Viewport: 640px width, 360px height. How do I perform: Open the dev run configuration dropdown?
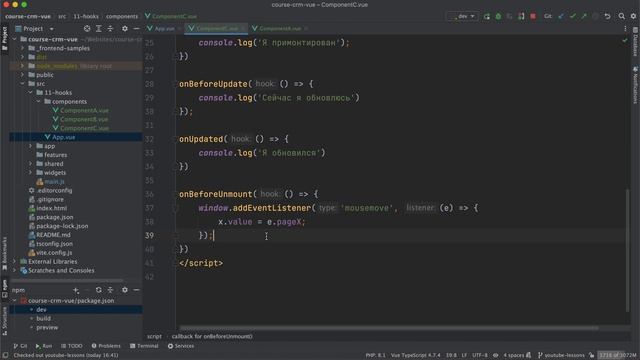(463, 16)
